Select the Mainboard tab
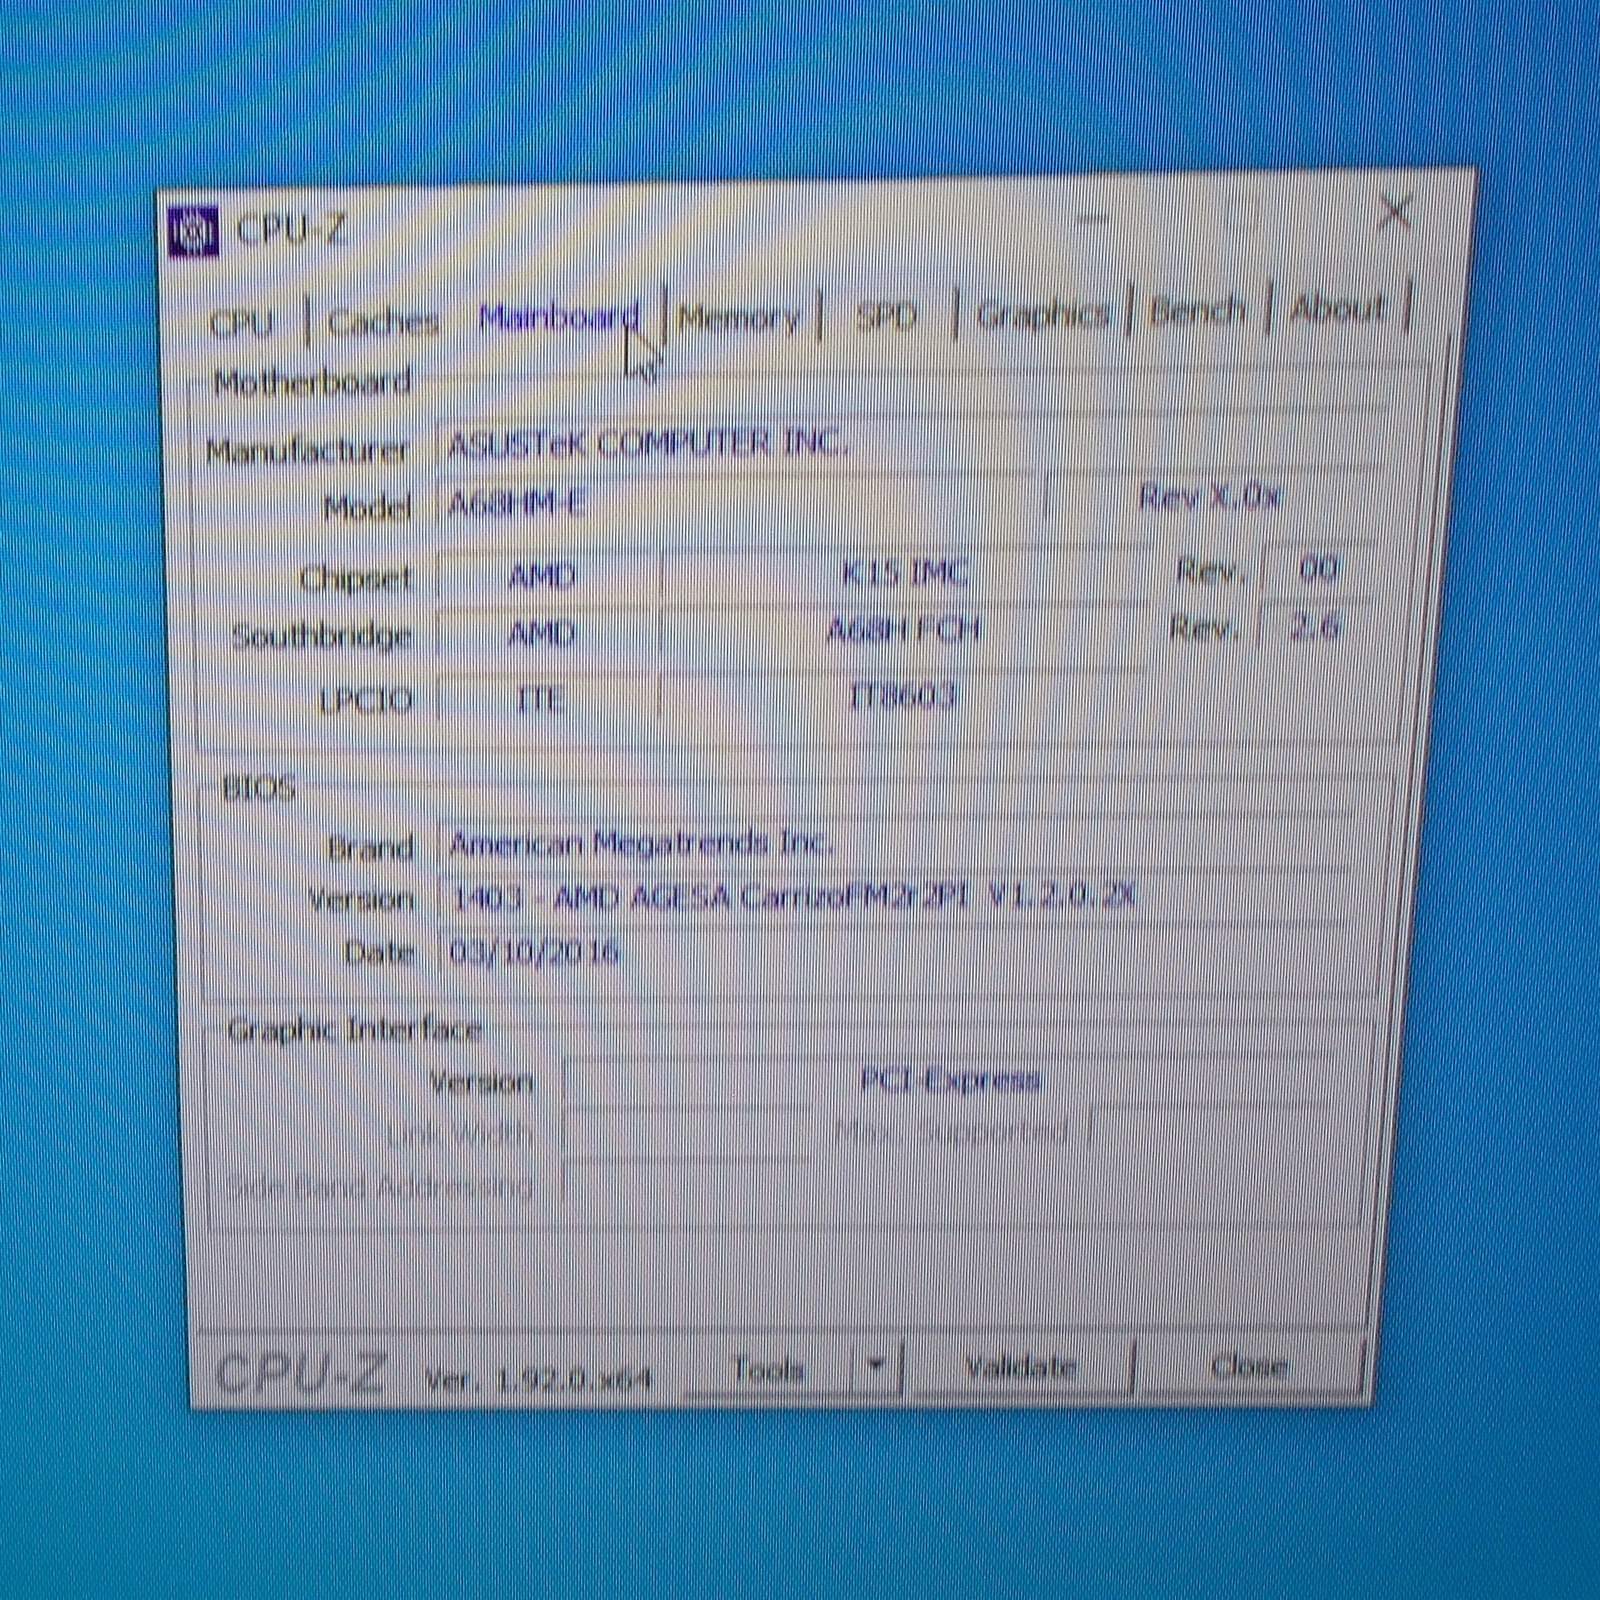The height and width of the screenshot is (1600, 1600). click(558, 318)
